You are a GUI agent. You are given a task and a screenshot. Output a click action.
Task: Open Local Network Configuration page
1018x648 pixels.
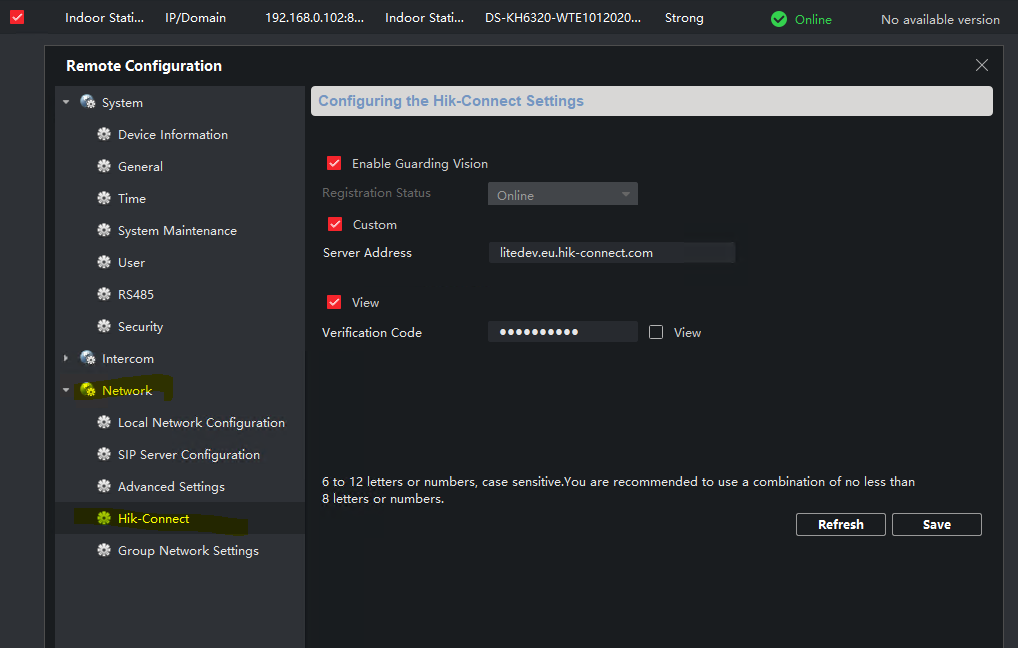pos(201,422)
